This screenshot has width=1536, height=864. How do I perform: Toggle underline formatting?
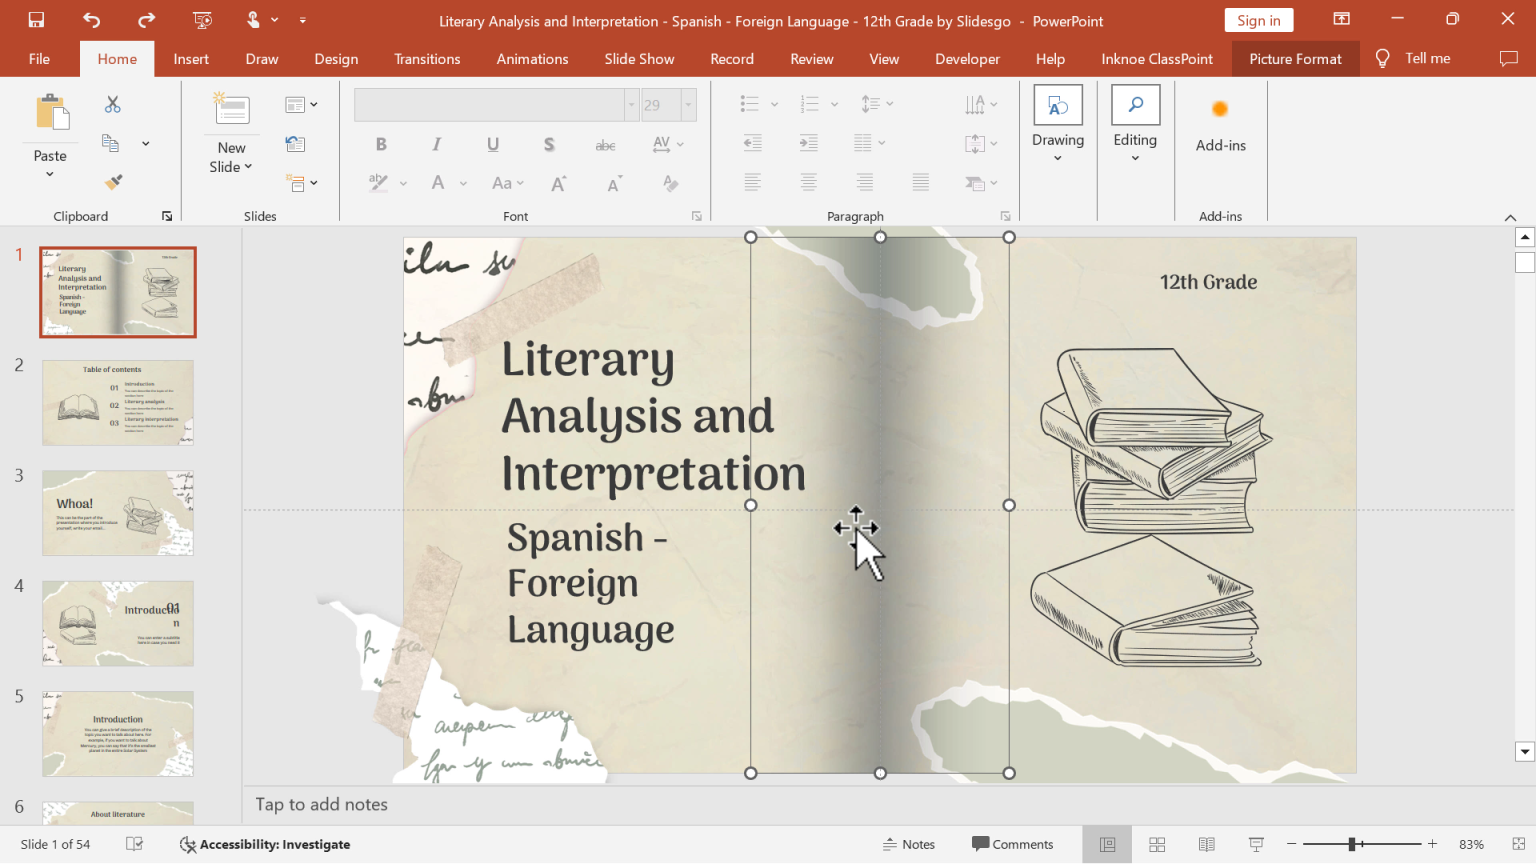[x=492, y=144]
